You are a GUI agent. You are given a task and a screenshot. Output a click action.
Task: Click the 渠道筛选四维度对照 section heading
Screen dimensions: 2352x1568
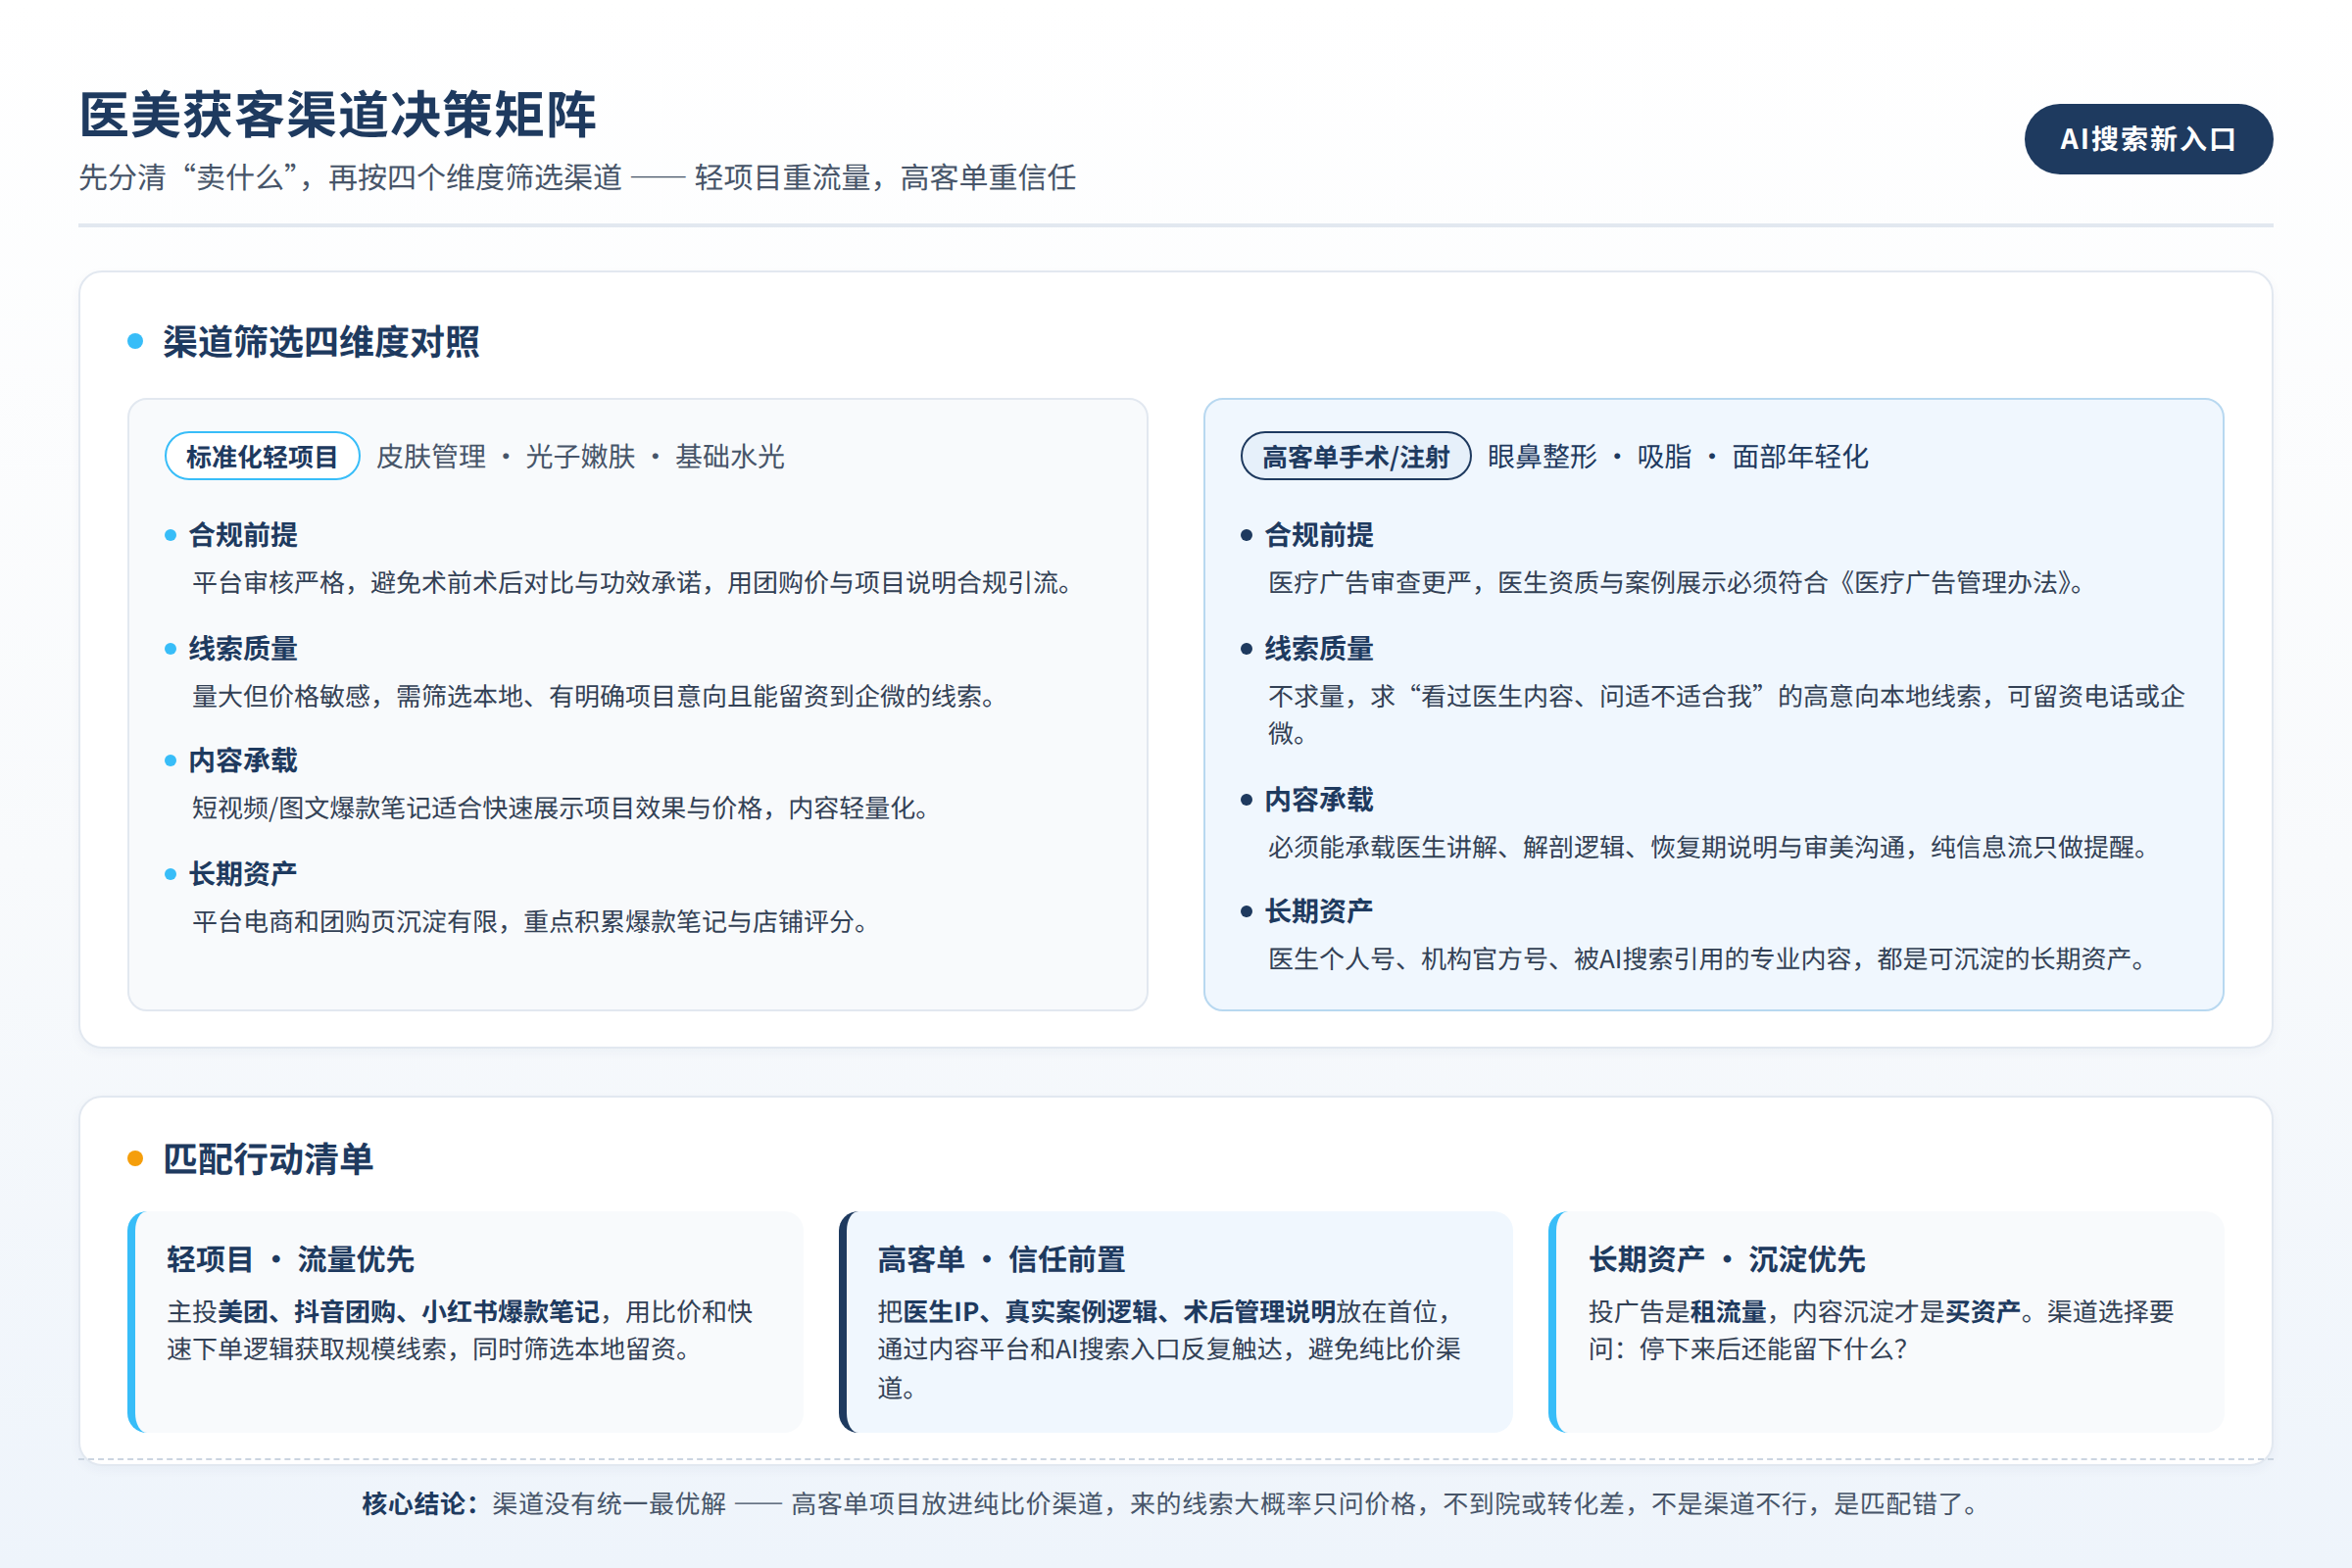click(321, 342)
